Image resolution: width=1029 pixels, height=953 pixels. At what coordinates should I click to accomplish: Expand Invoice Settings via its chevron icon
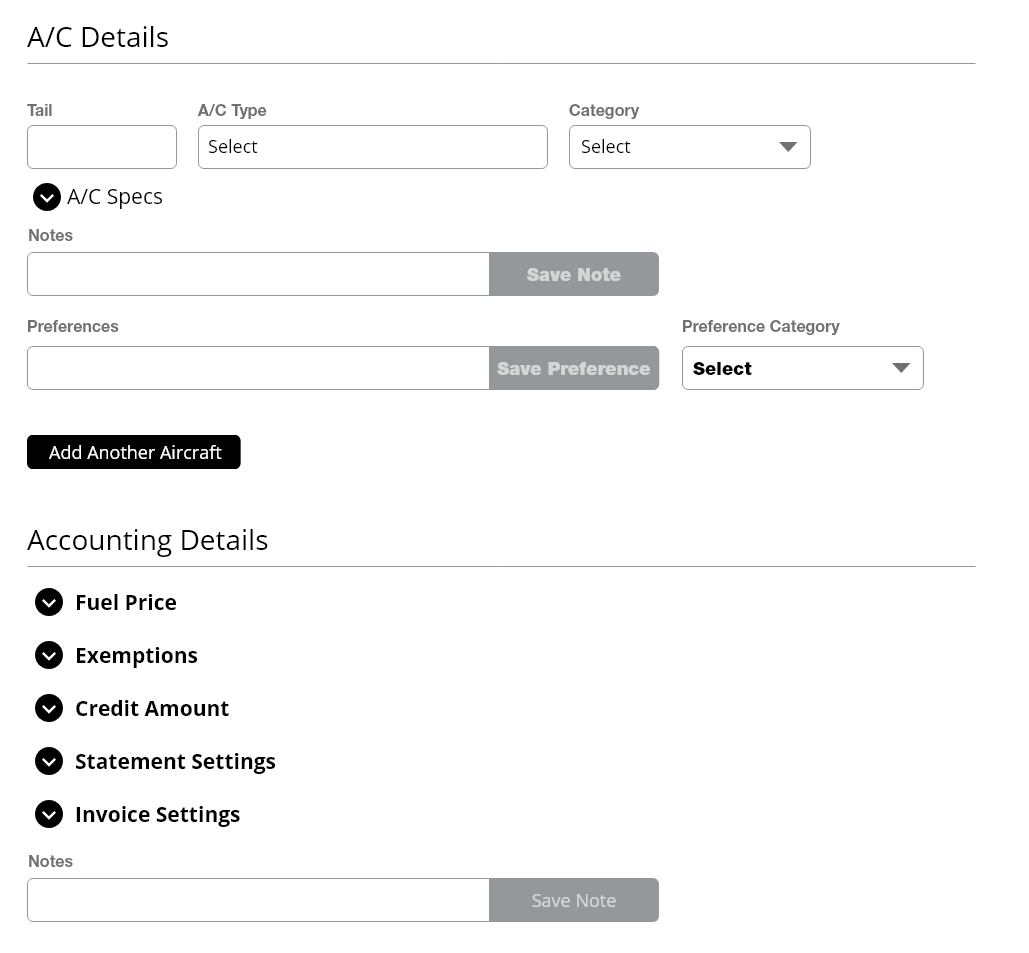[49, 814]
